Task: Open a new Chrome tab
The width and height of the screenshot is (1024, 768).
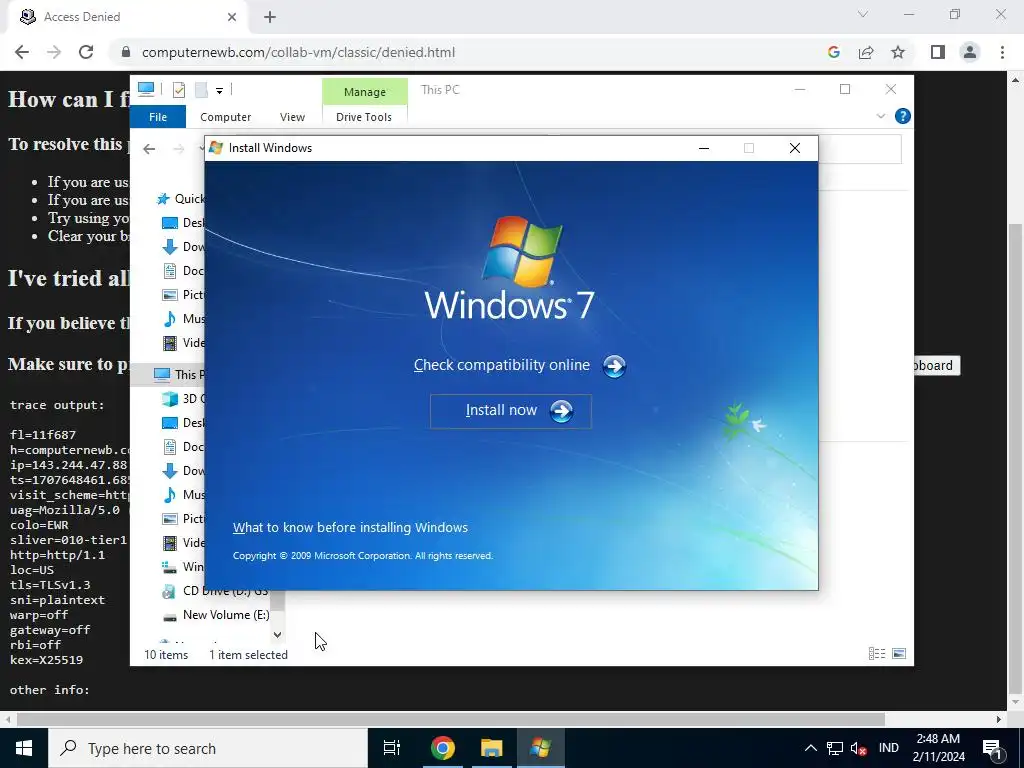Action: pyautogui.click(x=270, y=17)
